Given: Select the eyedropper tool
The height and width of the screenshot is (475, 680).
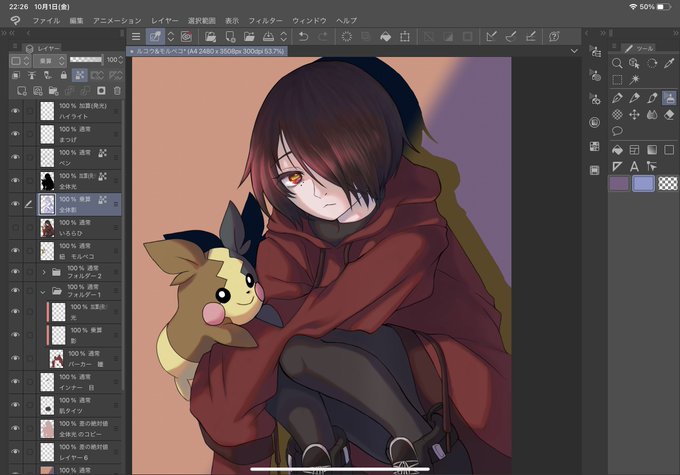Looking at the screenshot, I should (x=669, y=63).
